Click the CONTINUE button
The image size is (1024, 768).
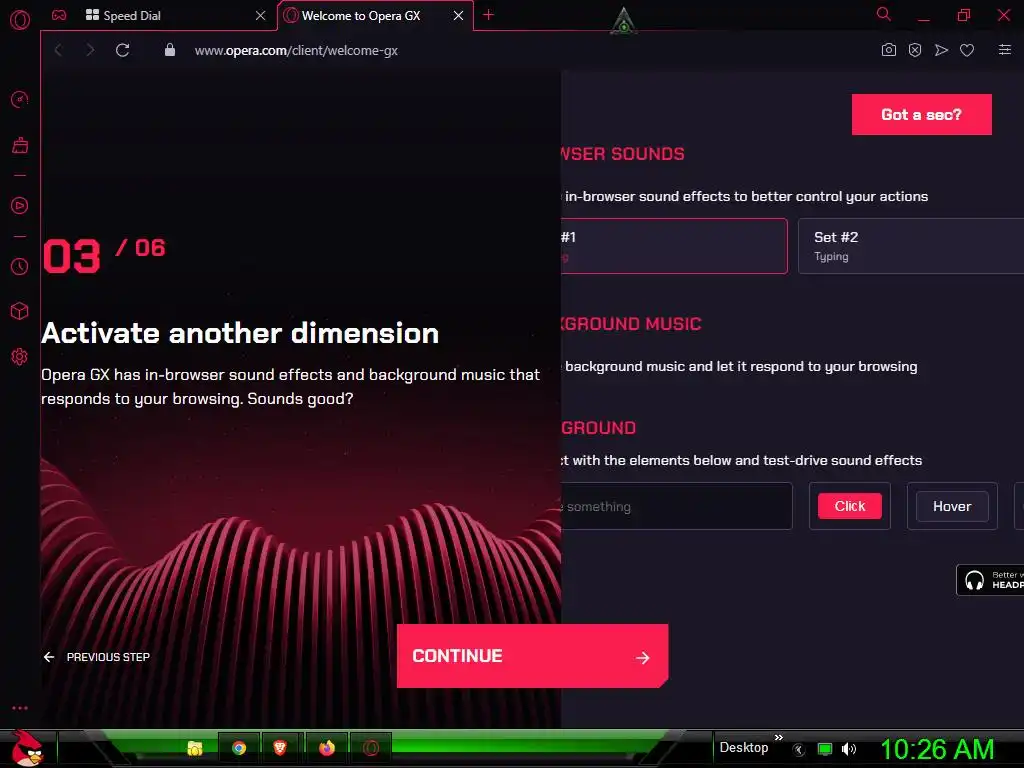pos(532,656)
